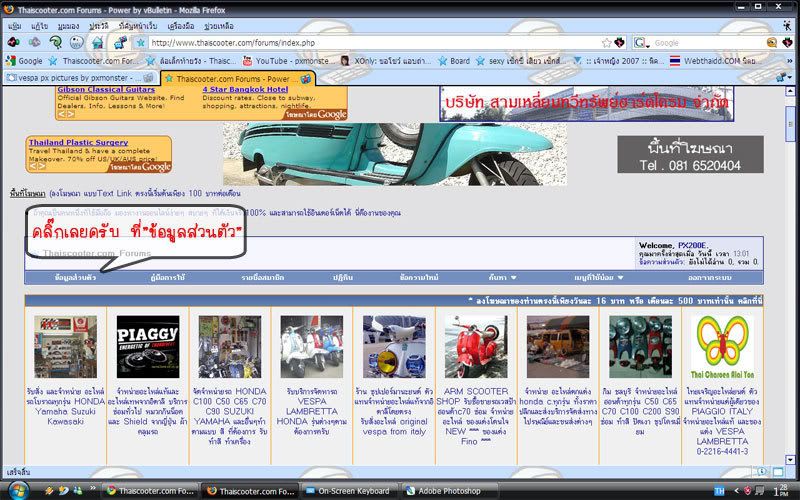Click the Thai Charoen Alai Yon butterfly logo

(x=722, y=346)
